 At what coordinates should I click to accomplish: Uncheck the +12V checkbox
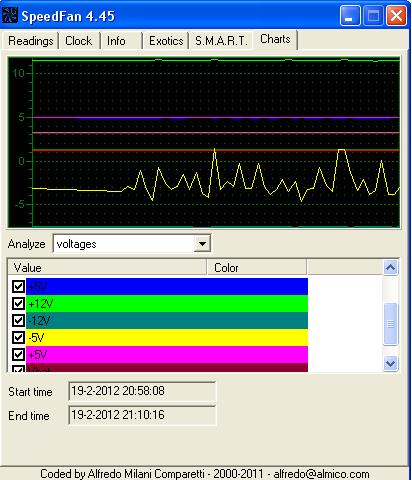click(18, 303)
